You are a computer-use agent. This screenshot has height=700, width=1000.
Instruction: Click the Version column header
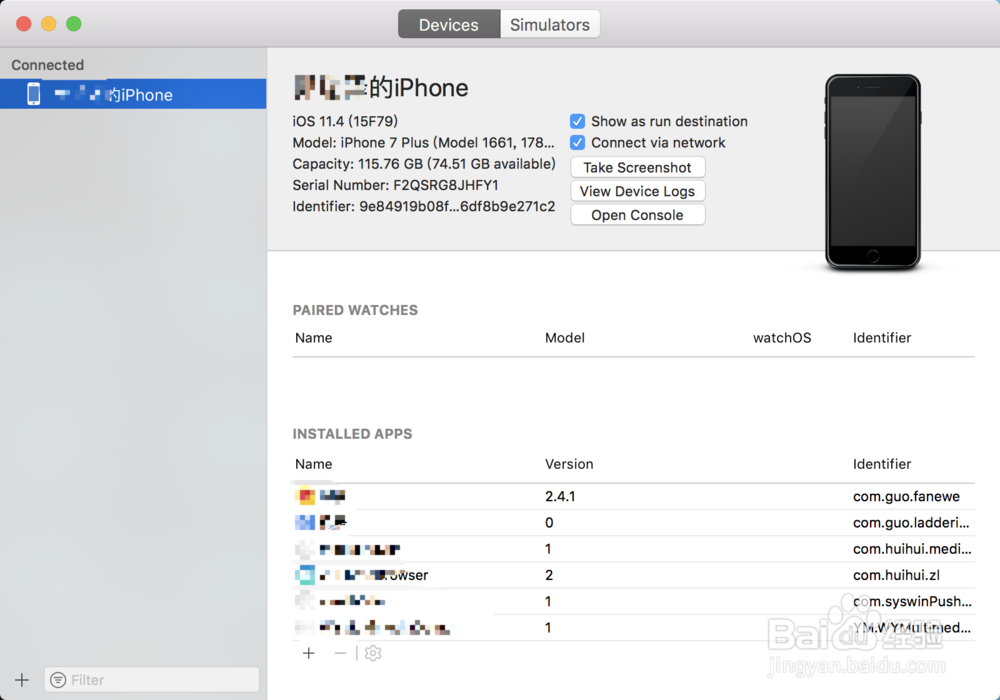[569, 463]
